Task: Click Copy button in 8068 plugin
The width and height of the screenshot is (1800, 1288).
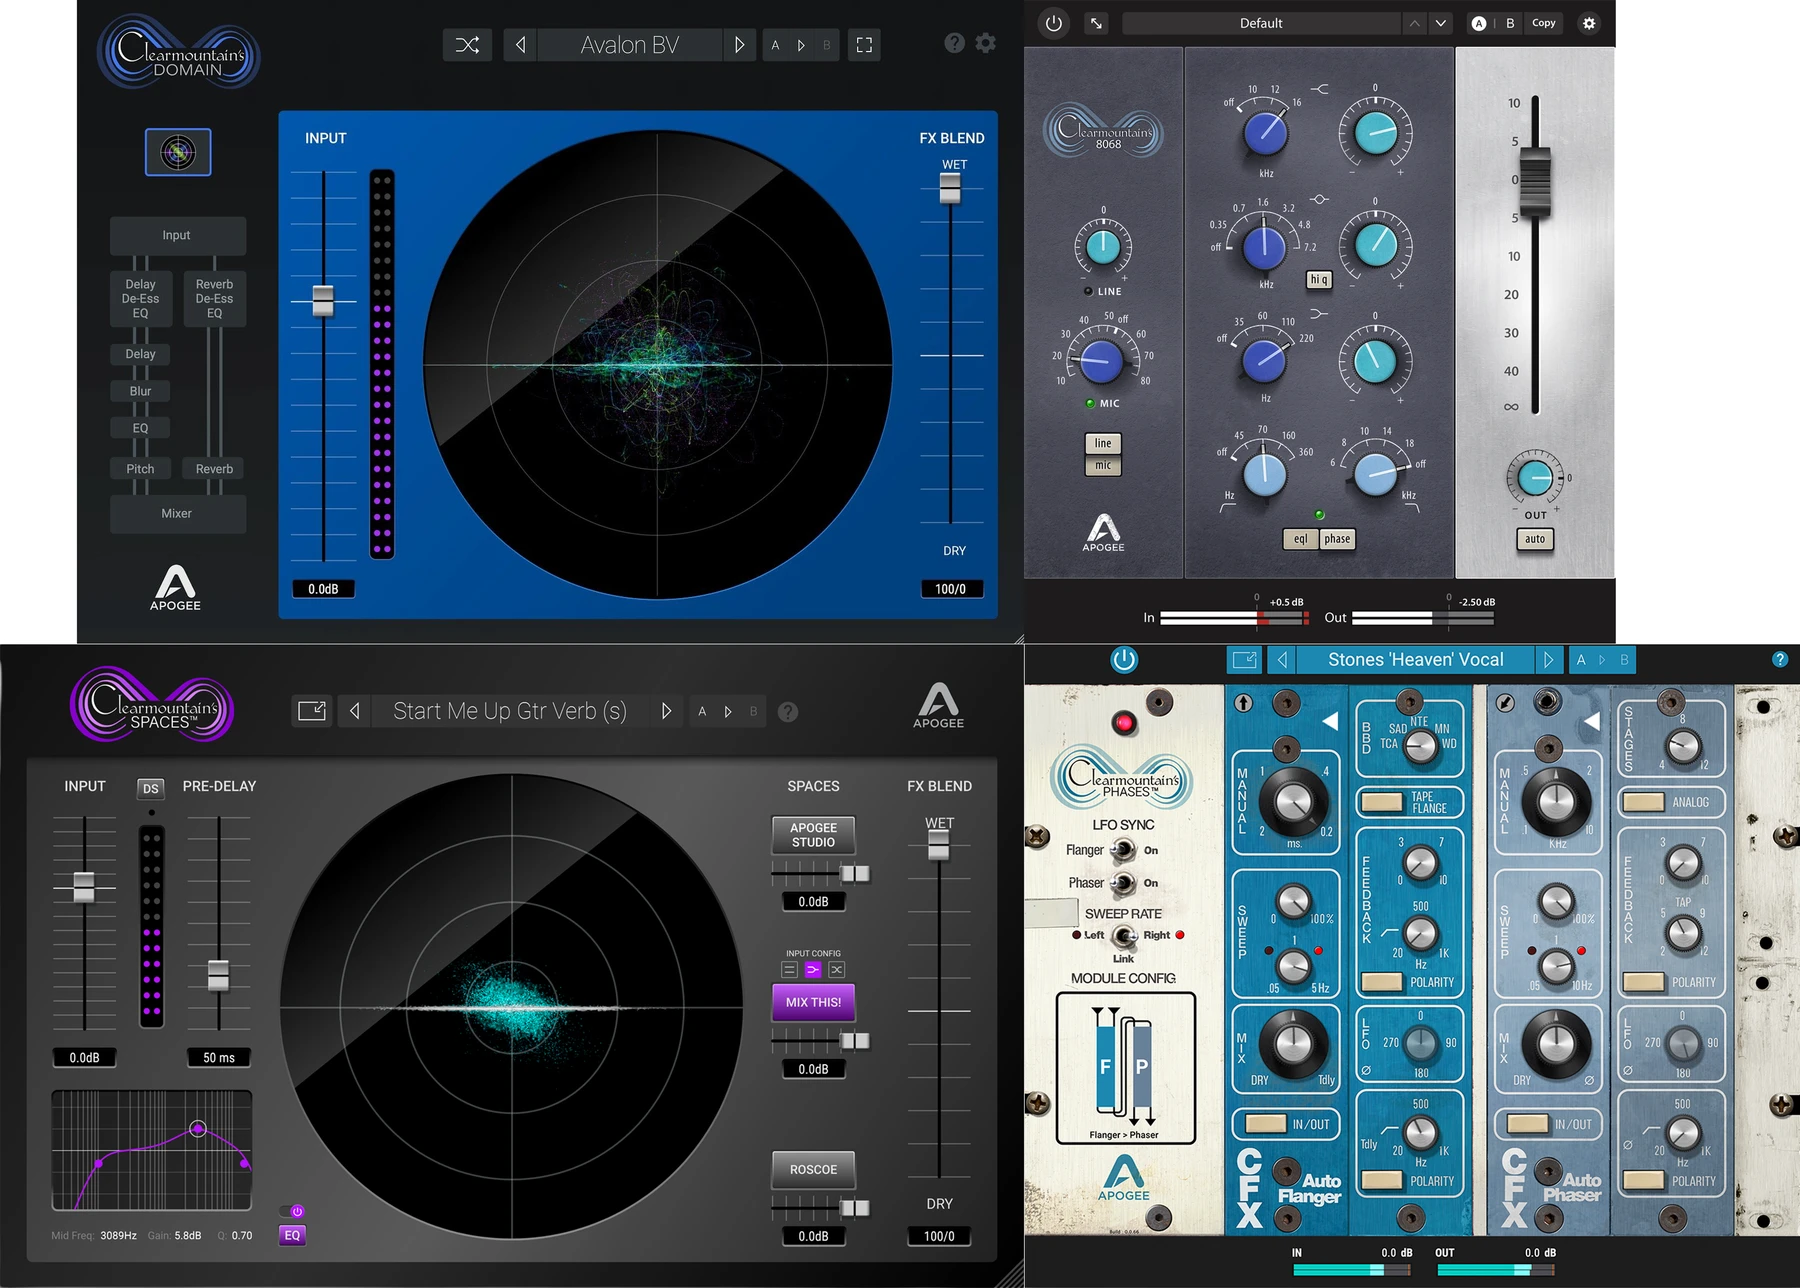Action: coord(1544,23)
